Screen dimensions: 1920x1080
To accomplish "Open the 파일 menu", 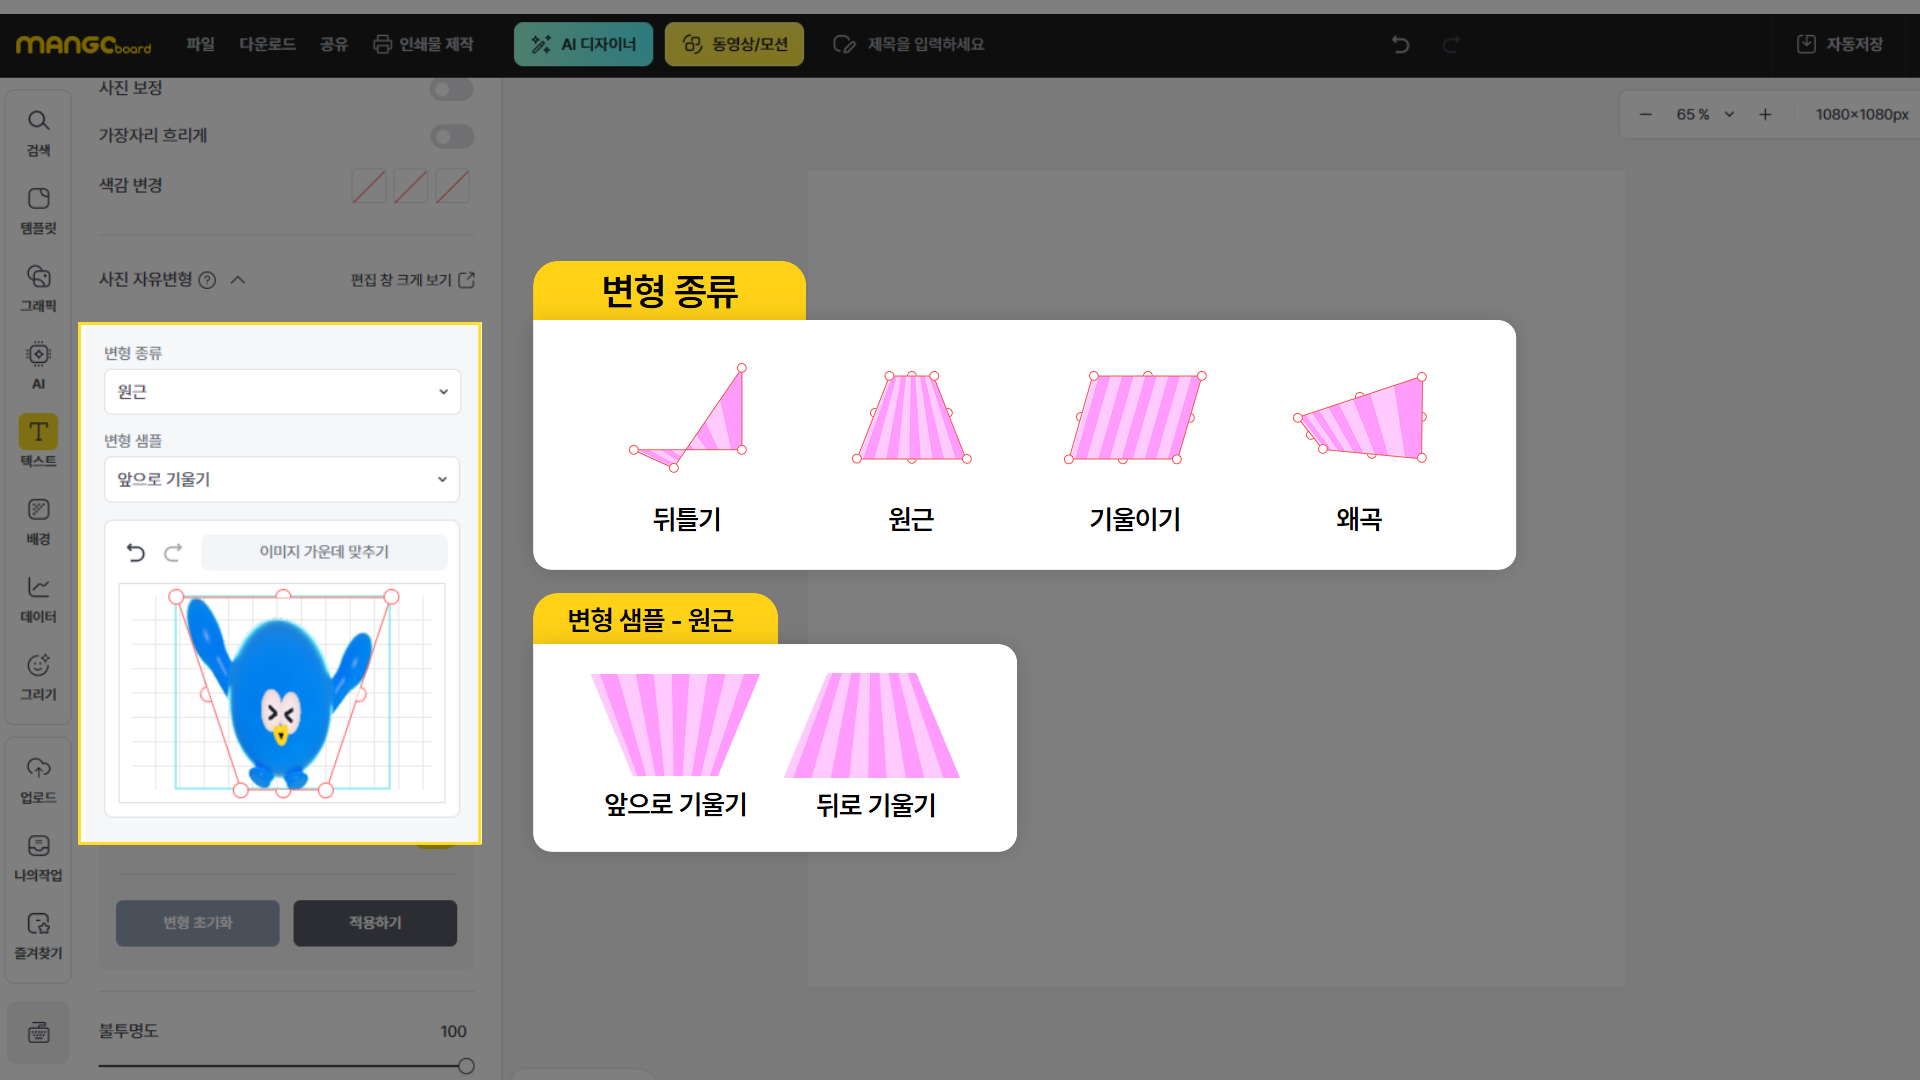I will click(200, 44).
